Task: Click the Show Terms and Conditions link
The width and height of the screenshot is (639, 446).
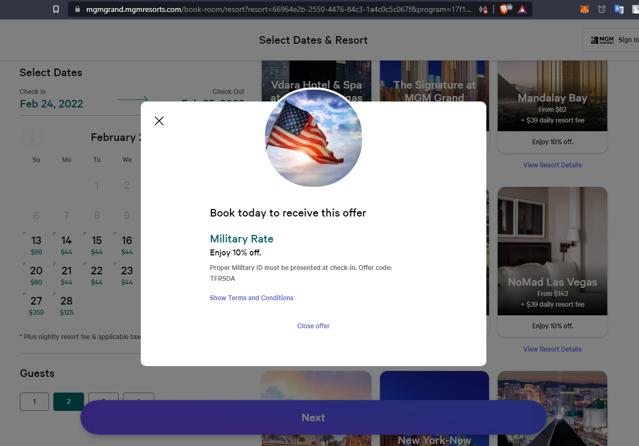Action: [x=251, y=298]
